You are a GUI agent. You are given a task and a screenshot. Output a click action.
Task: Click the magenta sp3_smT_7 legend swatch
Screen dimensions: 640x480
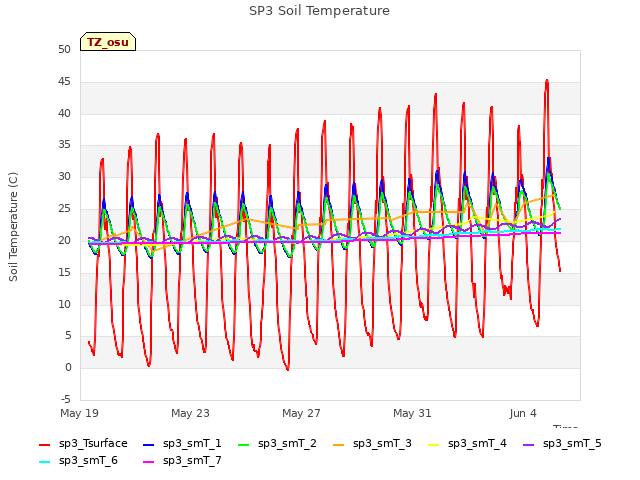coord(149,462)
